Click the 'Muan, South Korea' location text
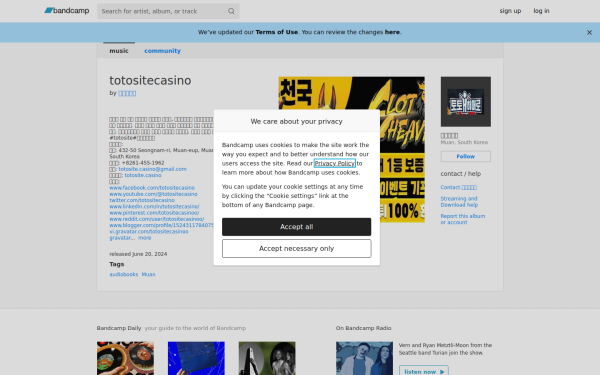The height and width of the screenshot is (375, 600). [464, 142]
